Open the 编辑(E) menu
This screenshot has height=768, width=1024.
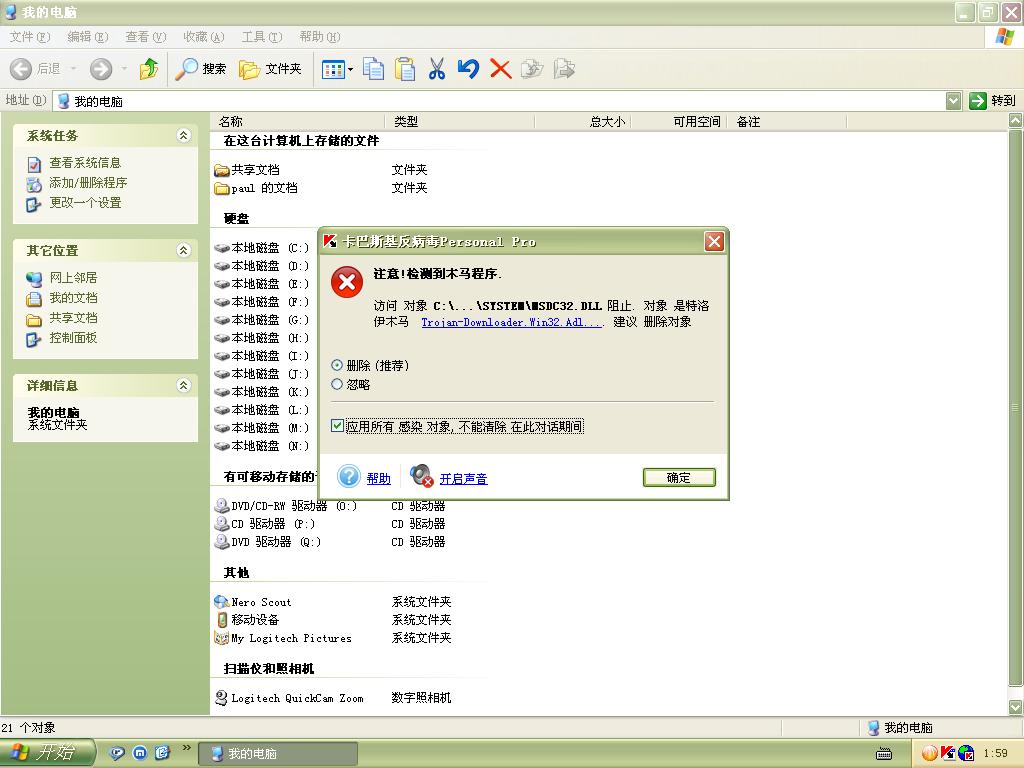88,37
